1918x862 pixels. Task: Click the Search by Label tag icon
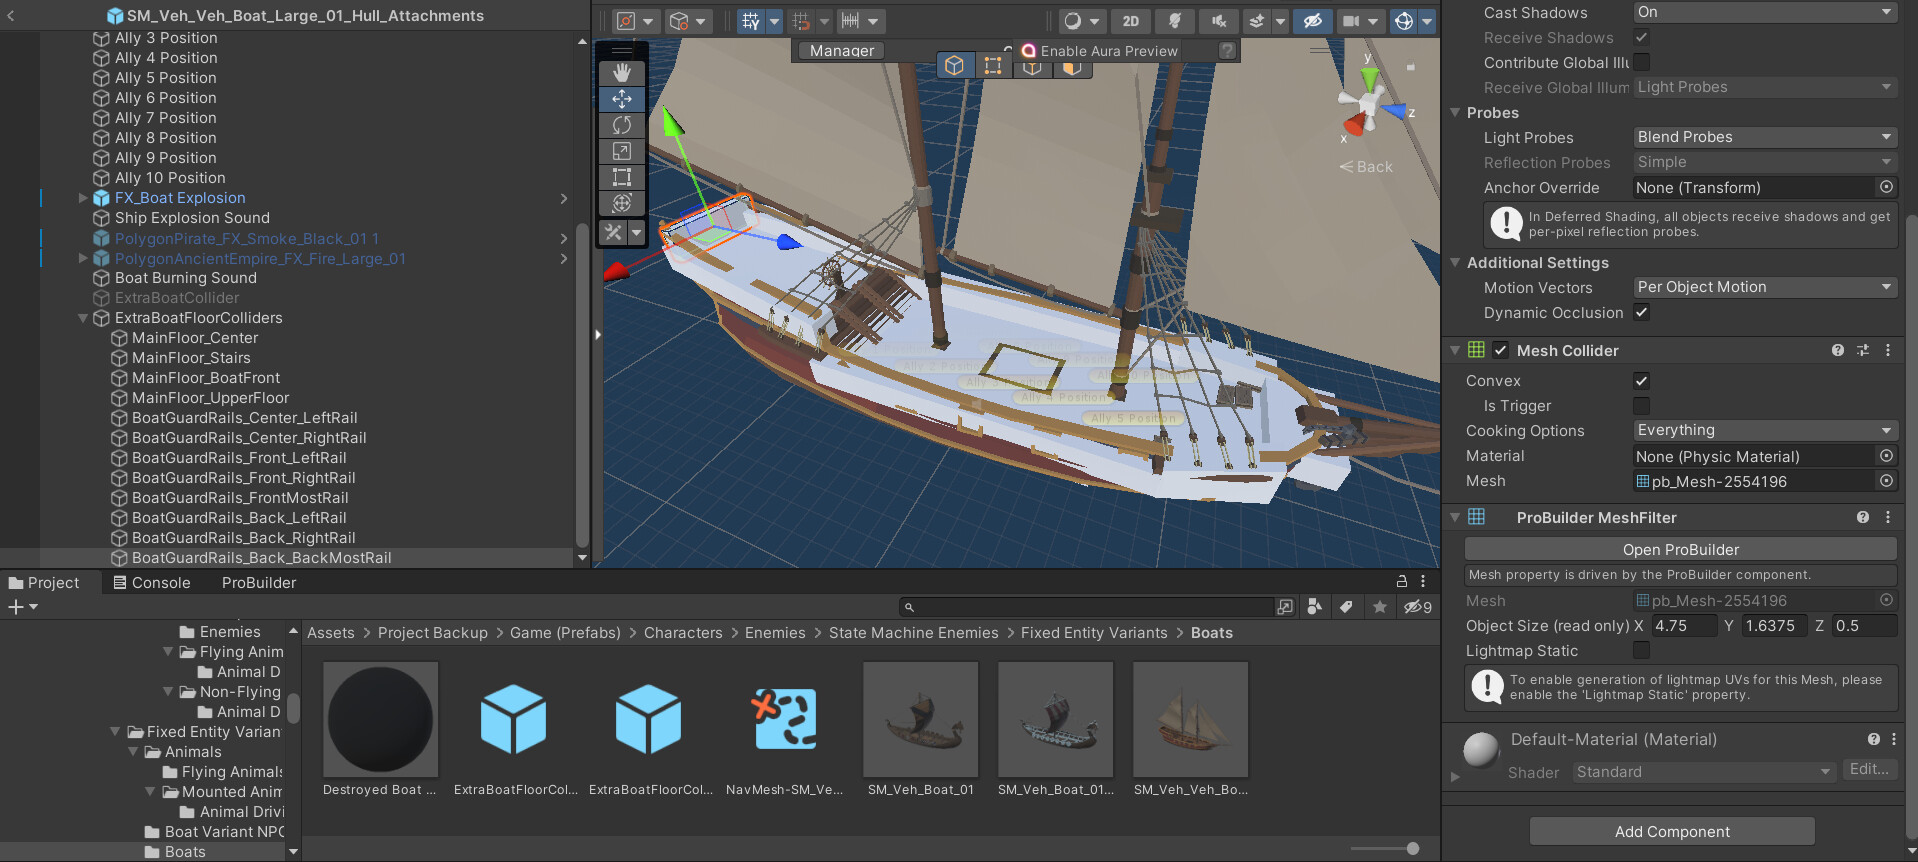[x=1346, y=607]
